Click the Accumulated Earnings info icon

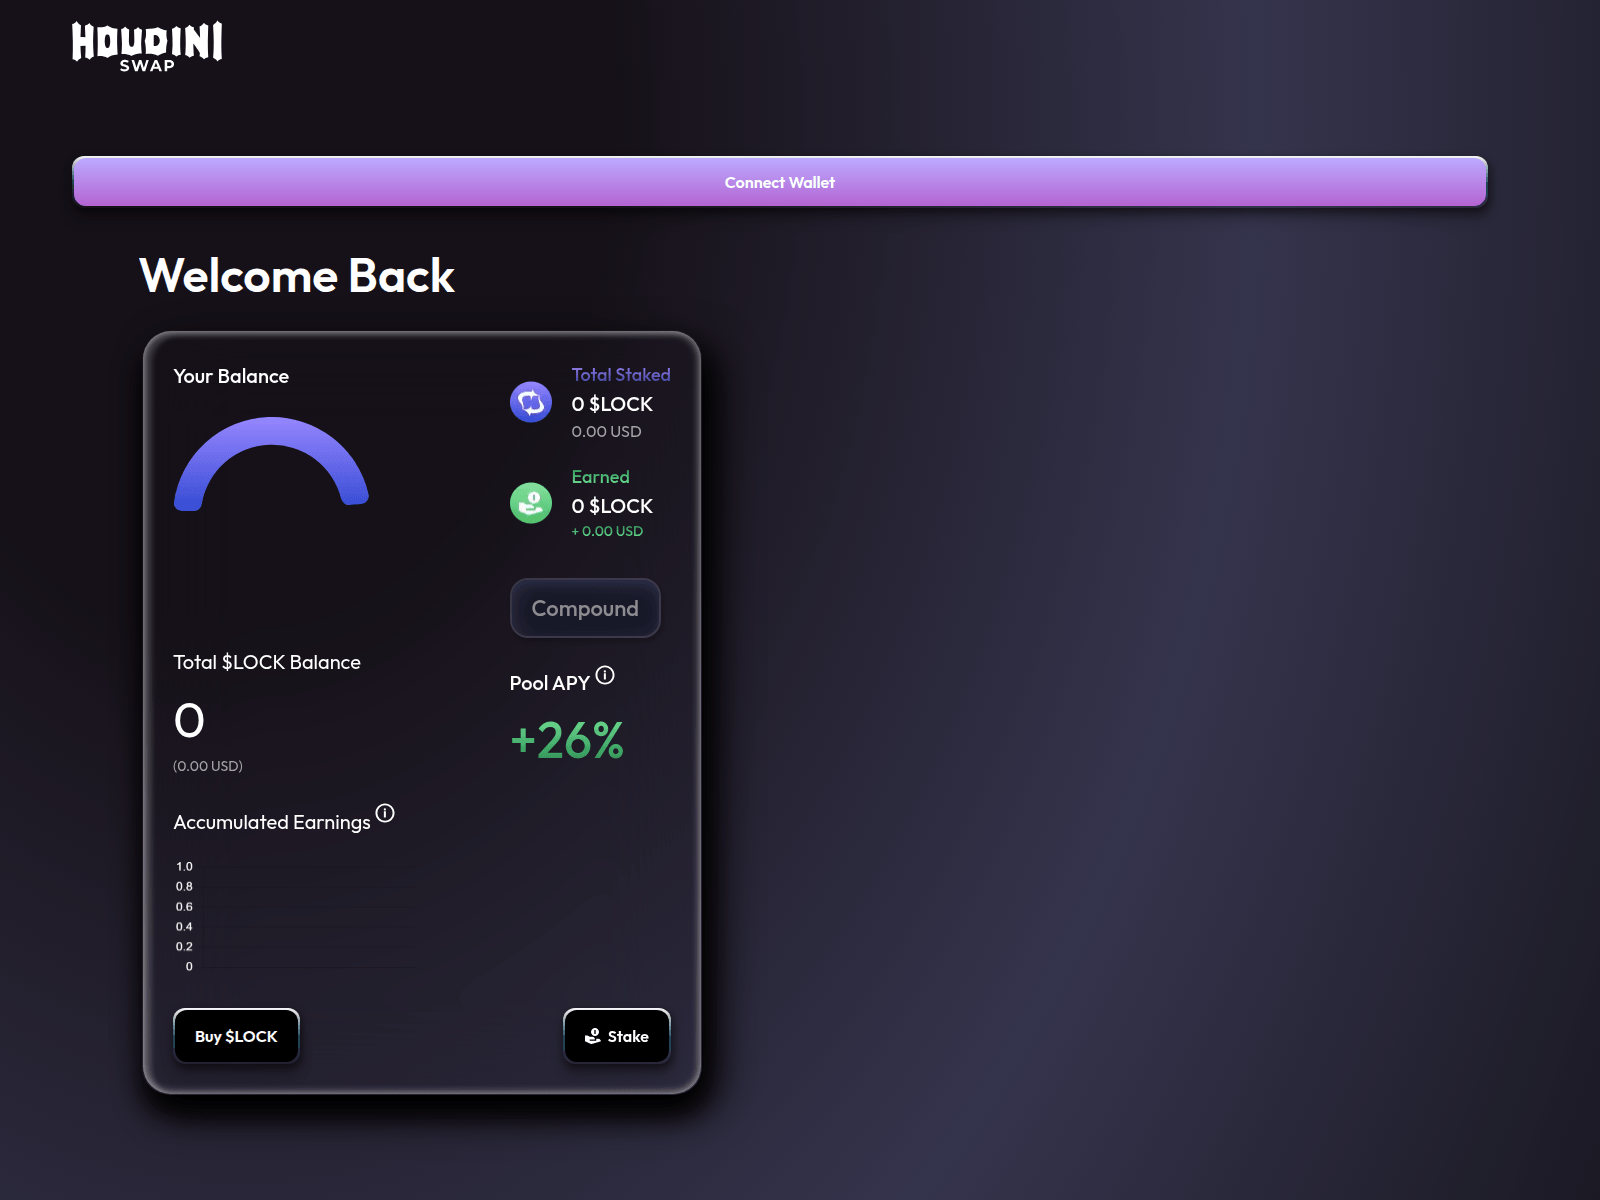click(x=385, y=813)
